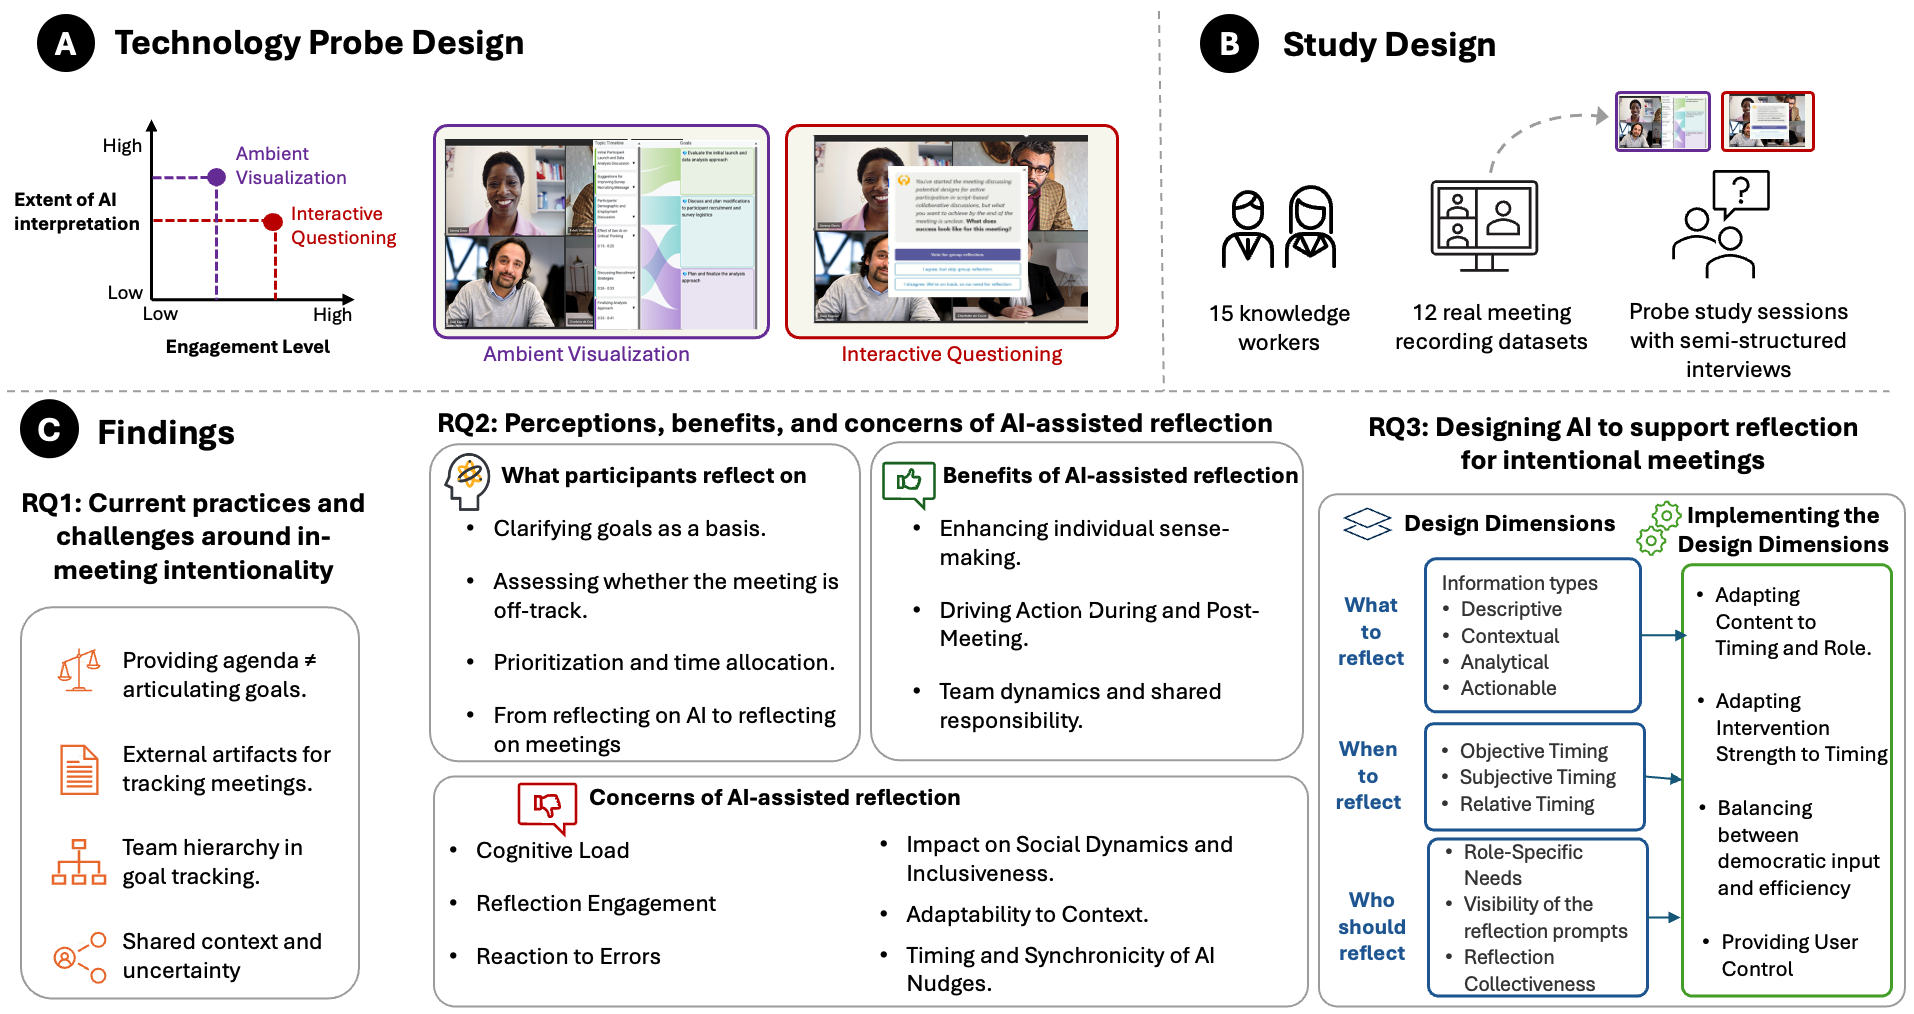
Task: Click the knowledge workers people icon
Action: pos(1279,228)
